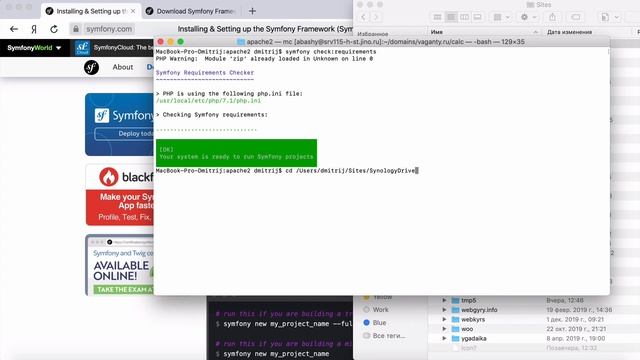Select the ygadaika folder icon
Screen dimensions: 640x360
click(456, 338)
